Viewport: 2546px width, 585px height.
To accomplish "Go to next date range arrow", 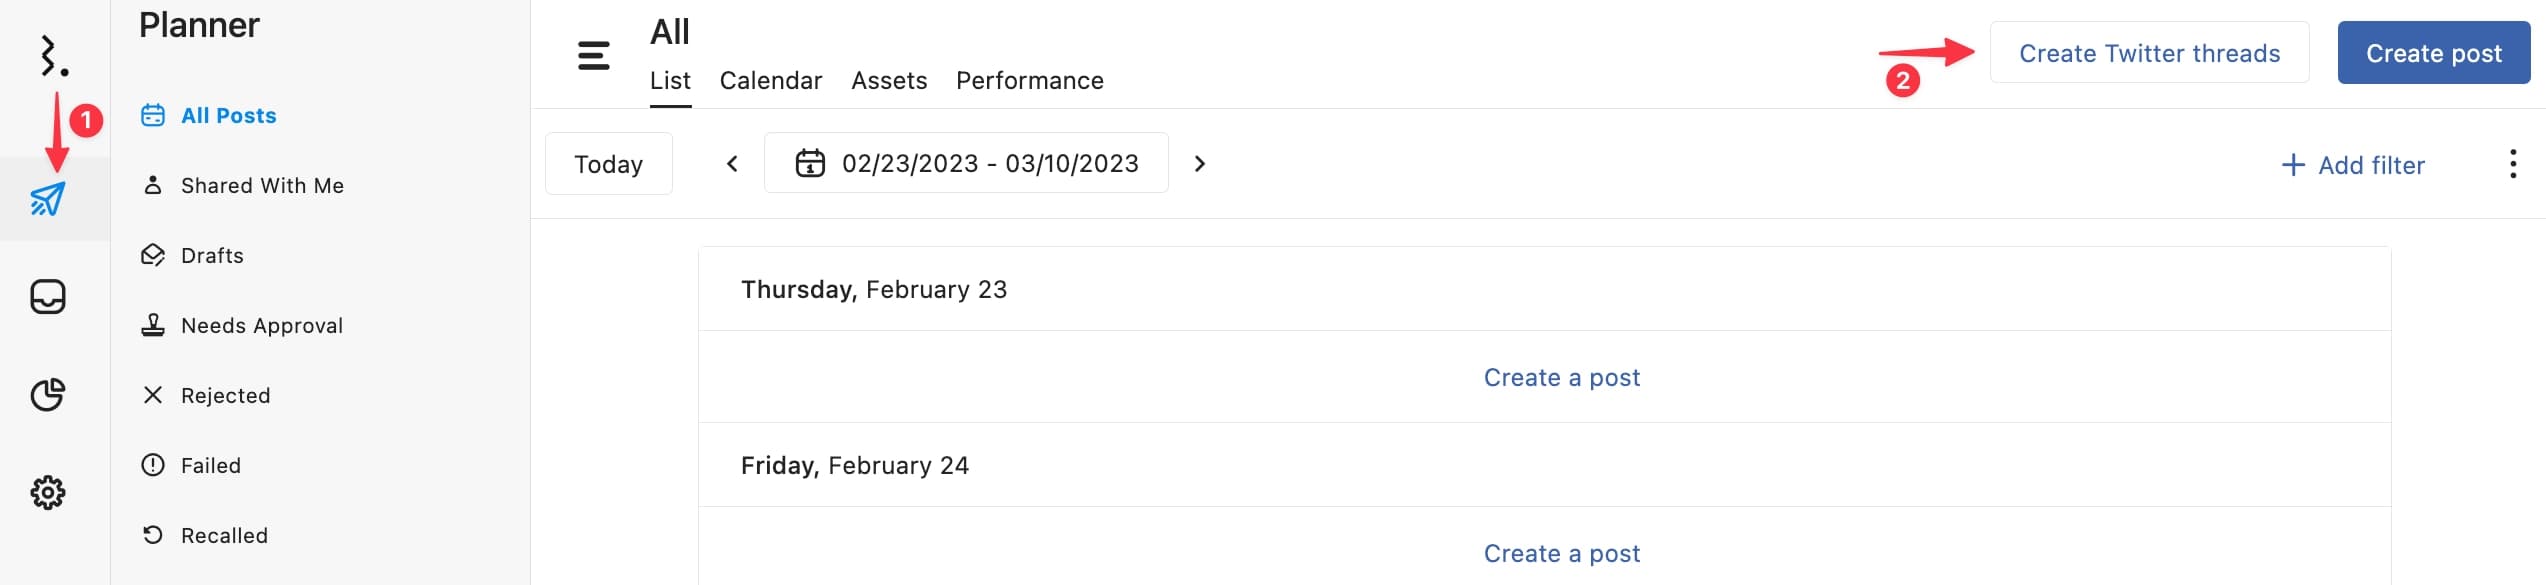I will (x=1200, y=164).
